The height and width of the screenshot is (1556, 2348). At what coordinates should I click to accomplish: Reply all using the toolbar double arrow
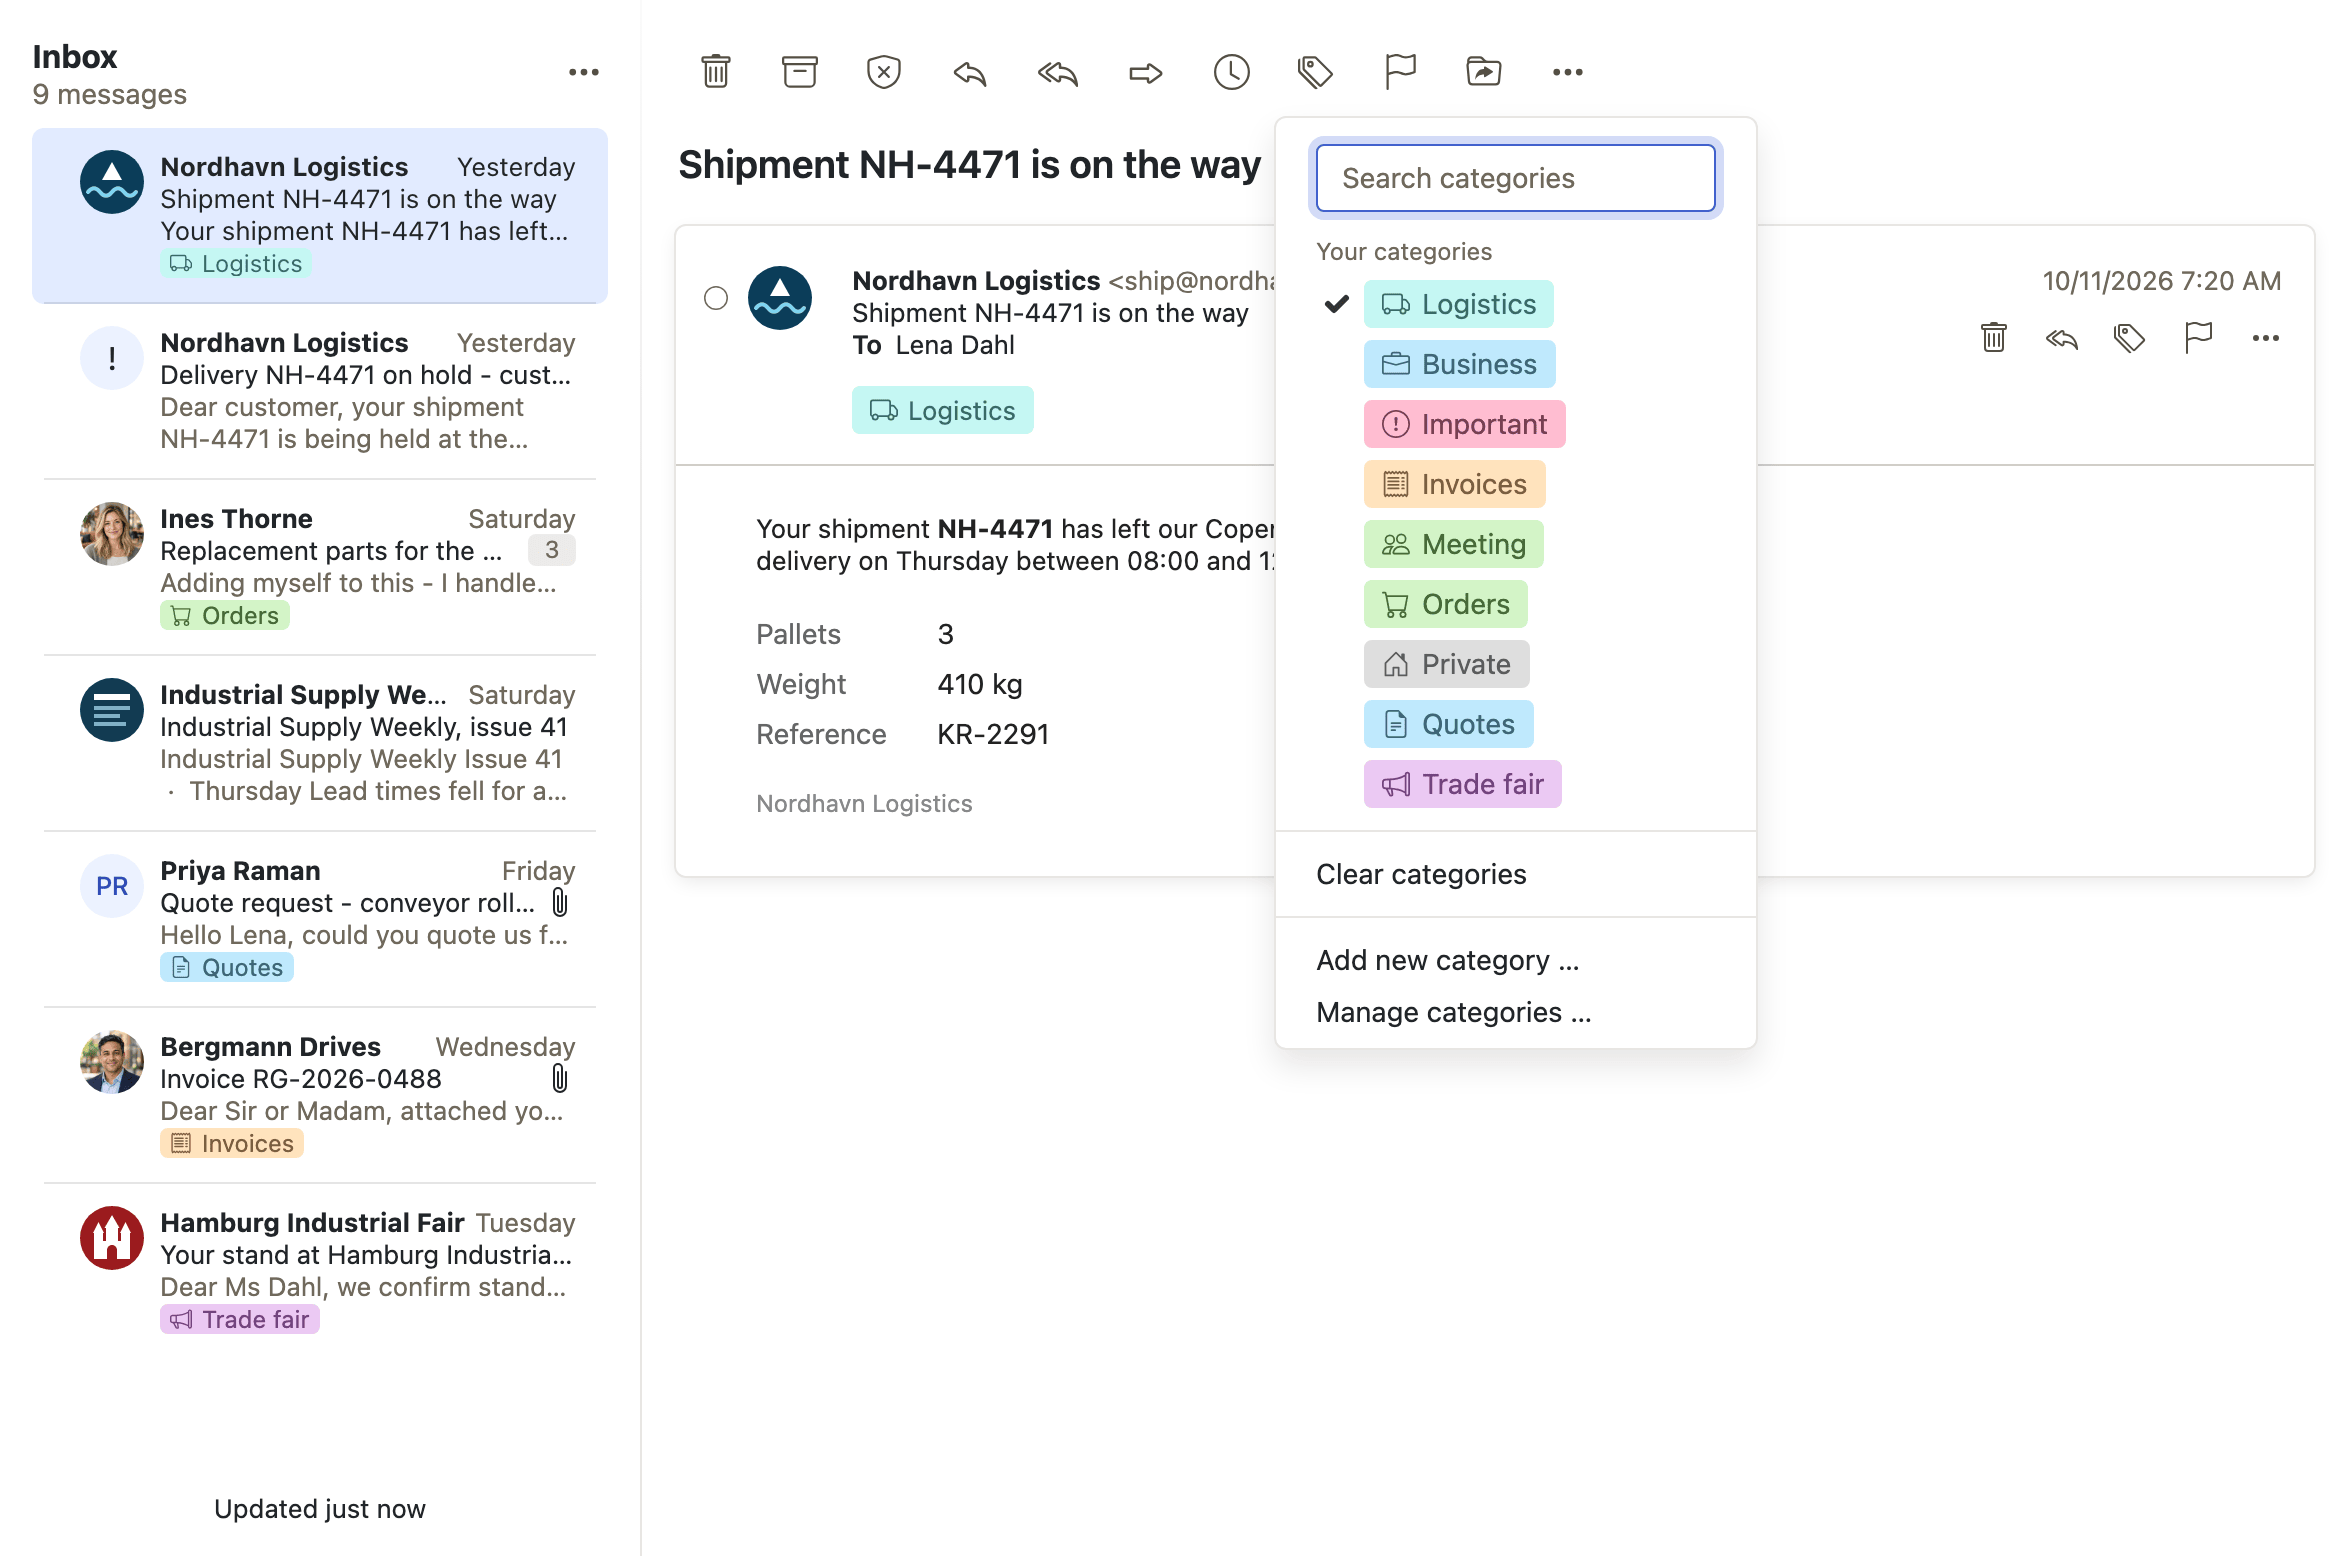click(x=1058, y=72)
